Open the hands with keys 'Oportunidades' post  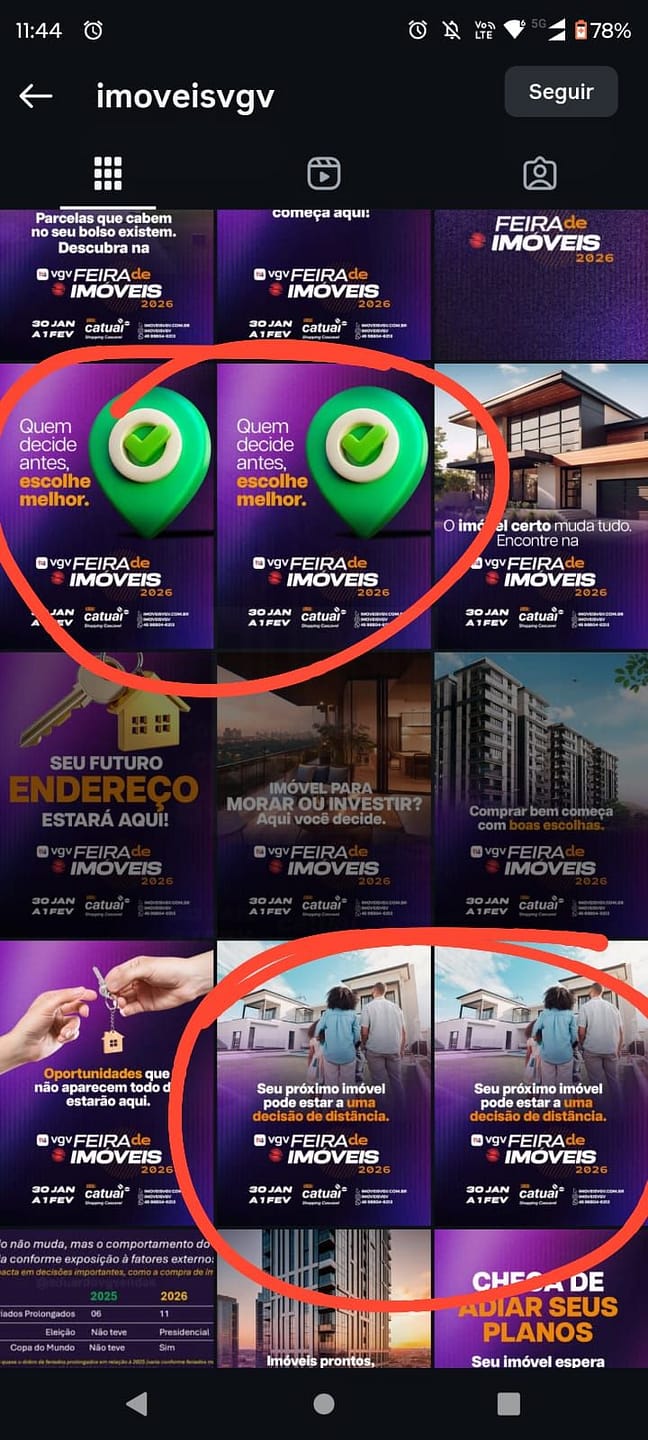point(107,1083)
